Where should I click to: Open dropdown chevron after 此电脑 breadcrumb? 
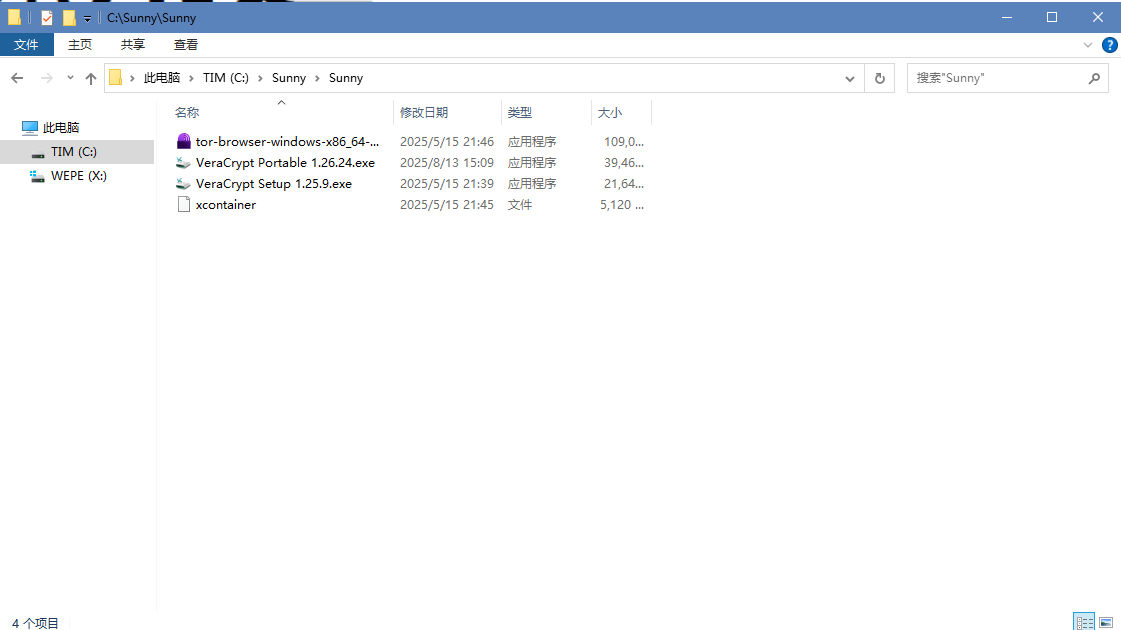point(191,78)
